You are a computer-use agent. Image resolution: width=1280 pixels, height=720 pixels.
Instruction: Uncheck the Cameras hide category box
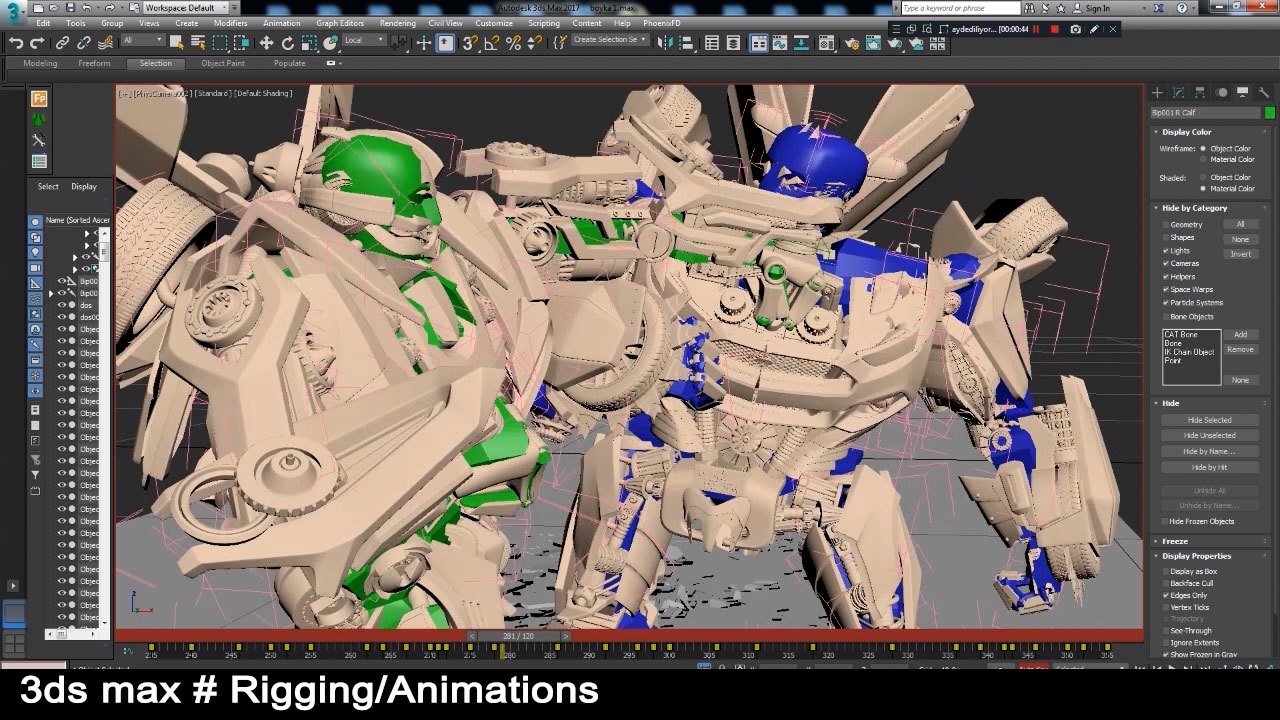tap(1166, 263)
